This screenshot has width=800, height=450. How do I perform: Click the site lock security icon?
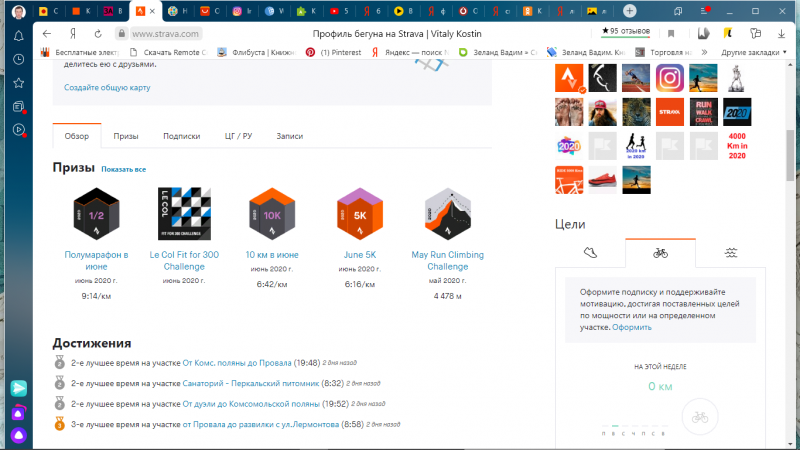[121, 34]
